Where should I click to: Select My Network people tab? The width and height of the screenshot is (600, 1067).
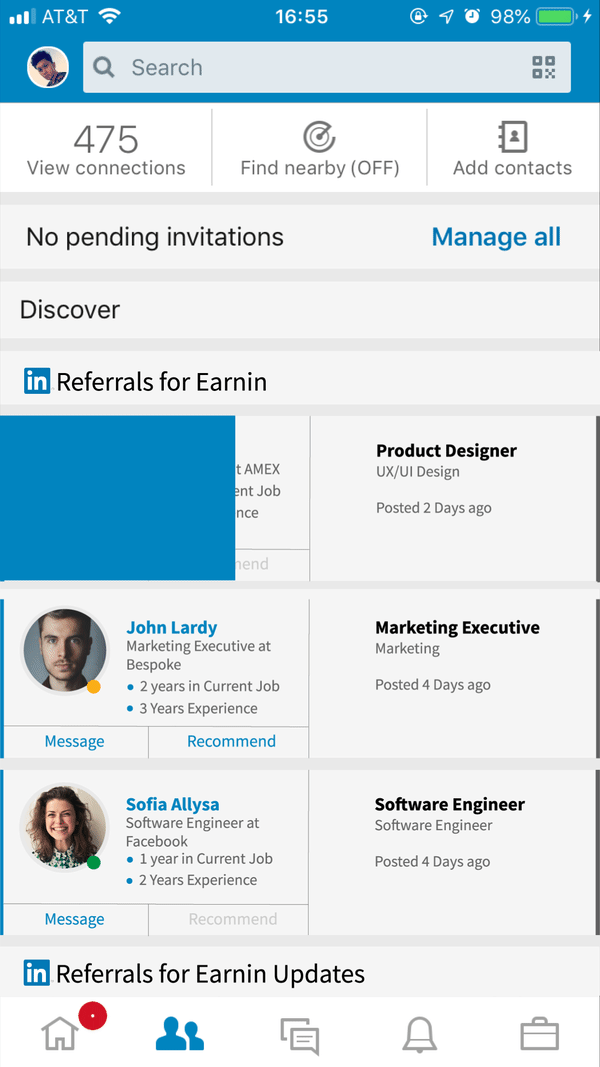[x=180, y=1034]
